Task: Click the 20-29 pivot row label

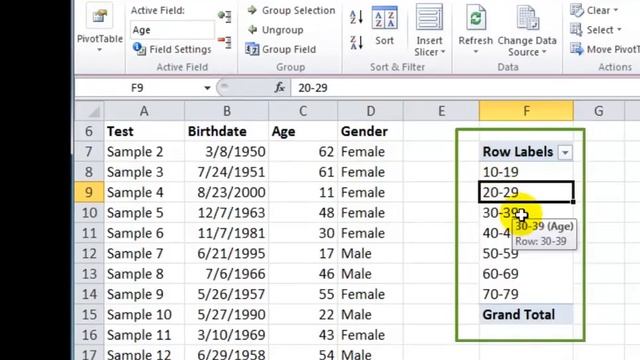Action: click(x=527, y=192)
